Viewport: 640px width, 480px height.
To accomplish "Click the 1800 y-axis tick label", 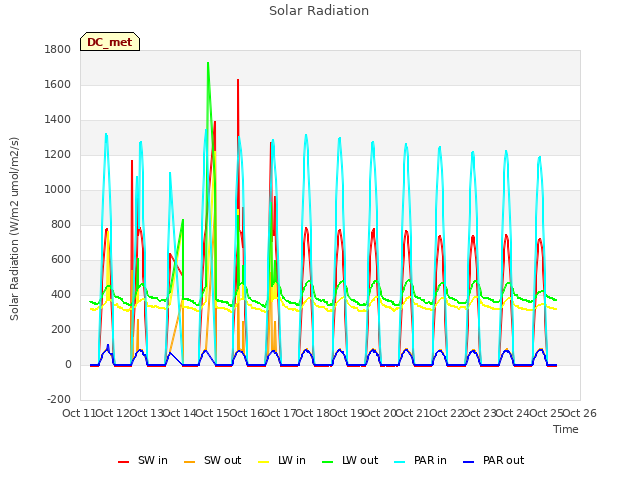I will coord(58,49).
